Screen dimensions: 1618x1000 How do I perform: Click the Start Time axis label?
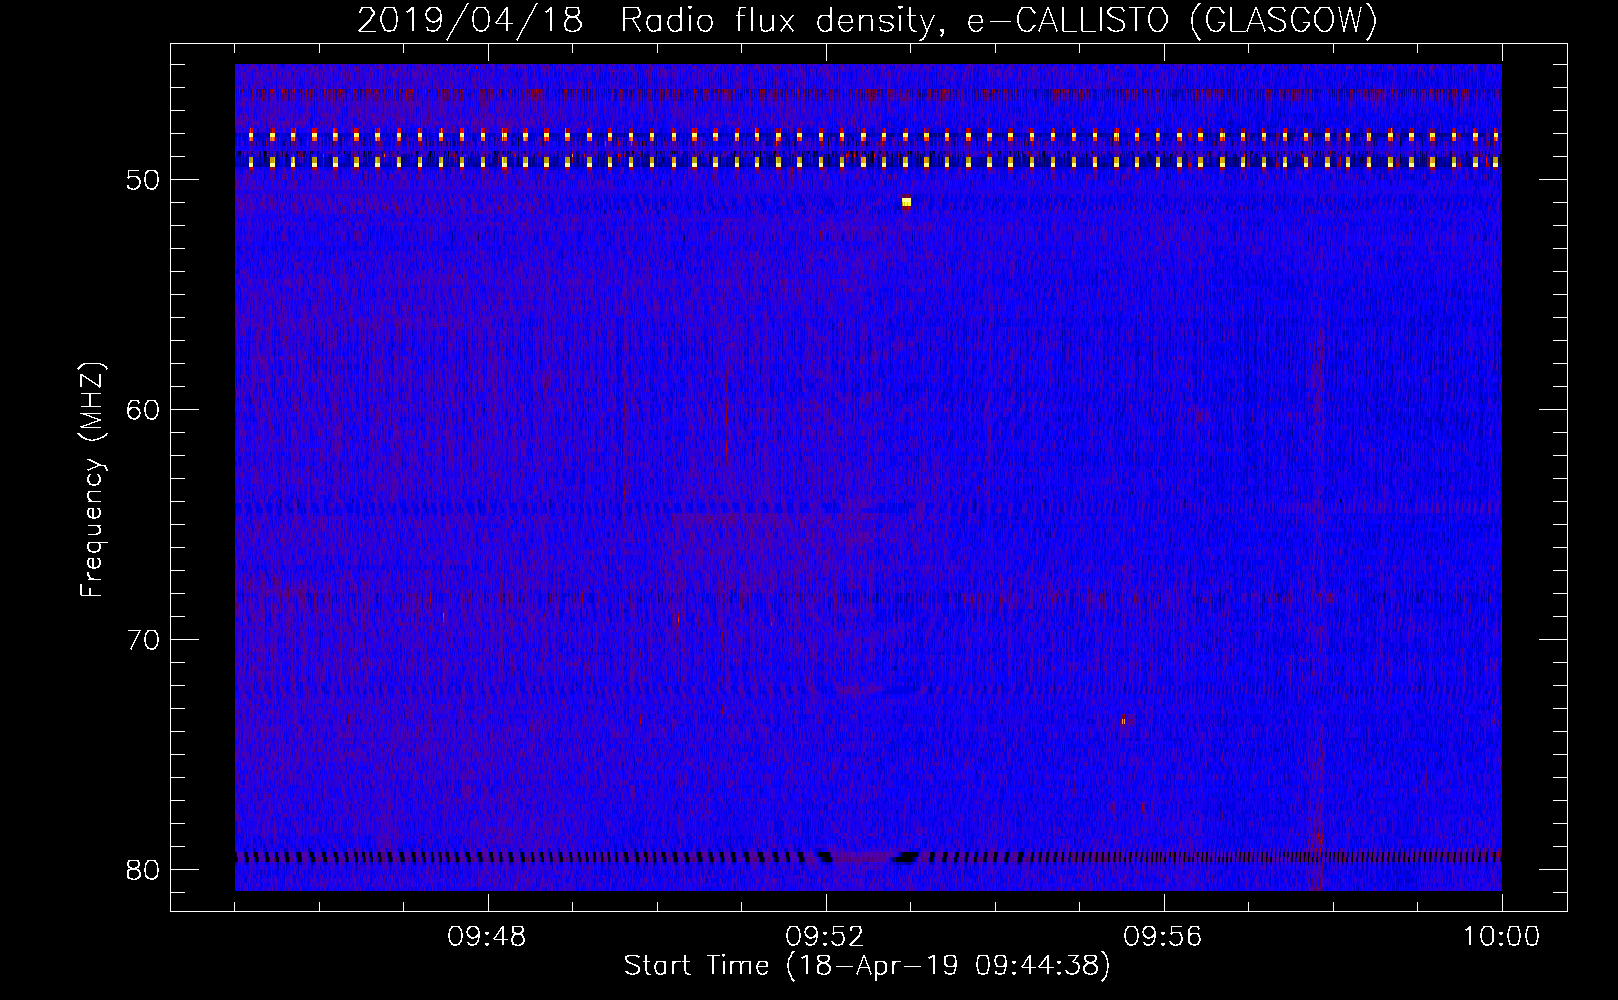click(x=867, y=966)
